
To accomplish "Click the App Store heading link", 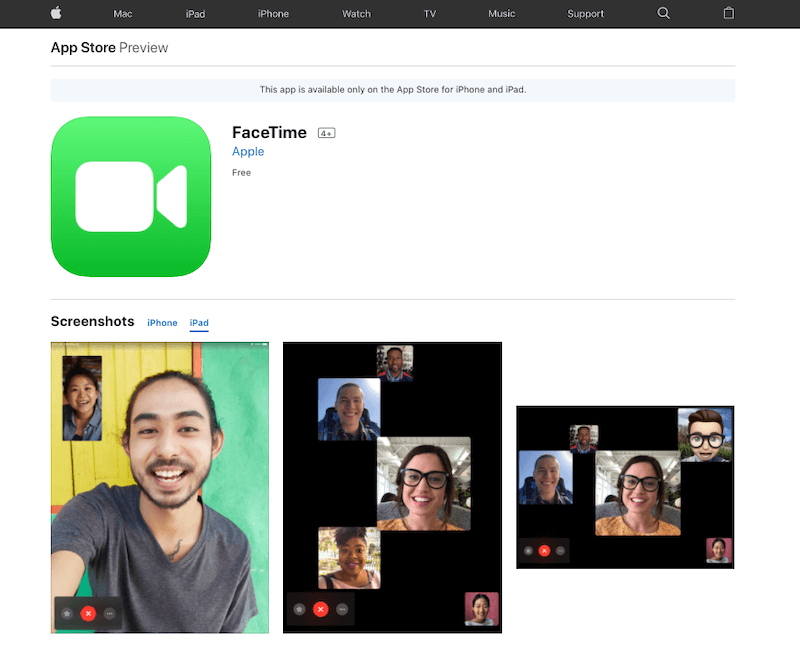I will (83, 47).
